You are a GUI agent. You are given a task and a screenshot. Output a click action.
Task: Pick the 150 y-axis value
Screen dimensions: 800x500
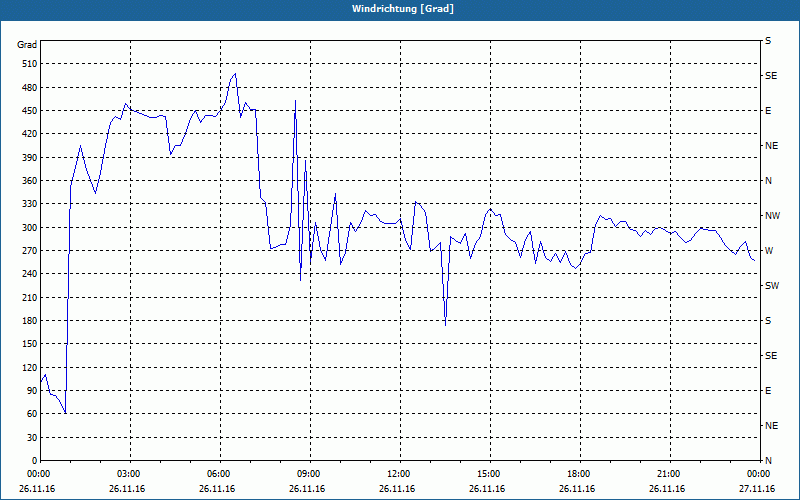30,344
